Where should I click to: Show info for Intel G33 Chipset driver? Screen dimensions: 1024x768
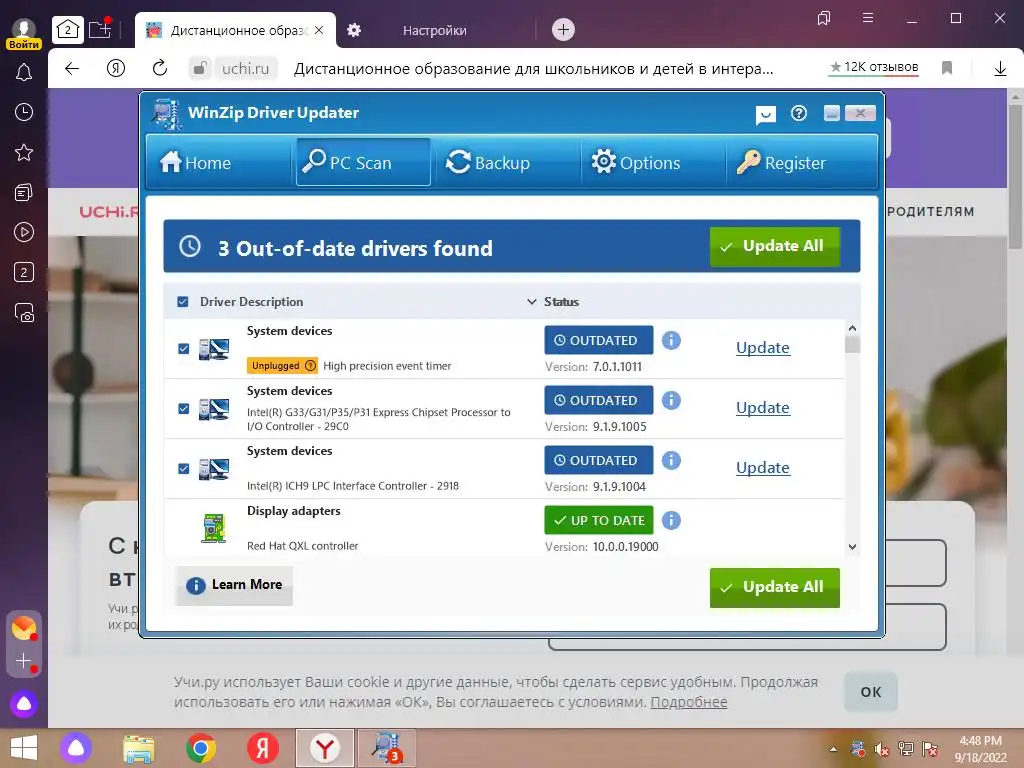coord(671,400)
